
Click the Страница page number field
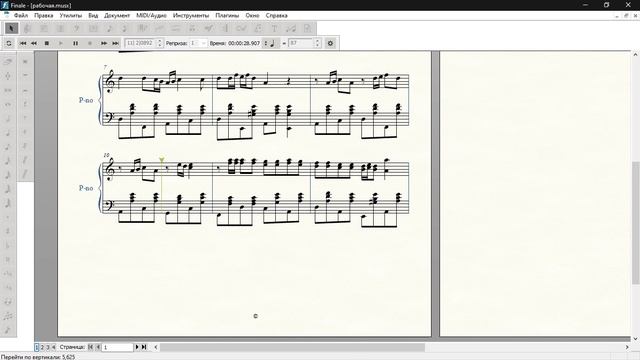(118, 347)
